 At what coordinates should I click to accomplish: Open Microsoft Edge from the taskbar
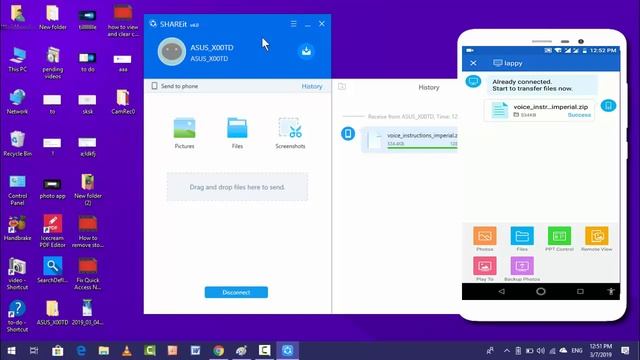point(81,350)
